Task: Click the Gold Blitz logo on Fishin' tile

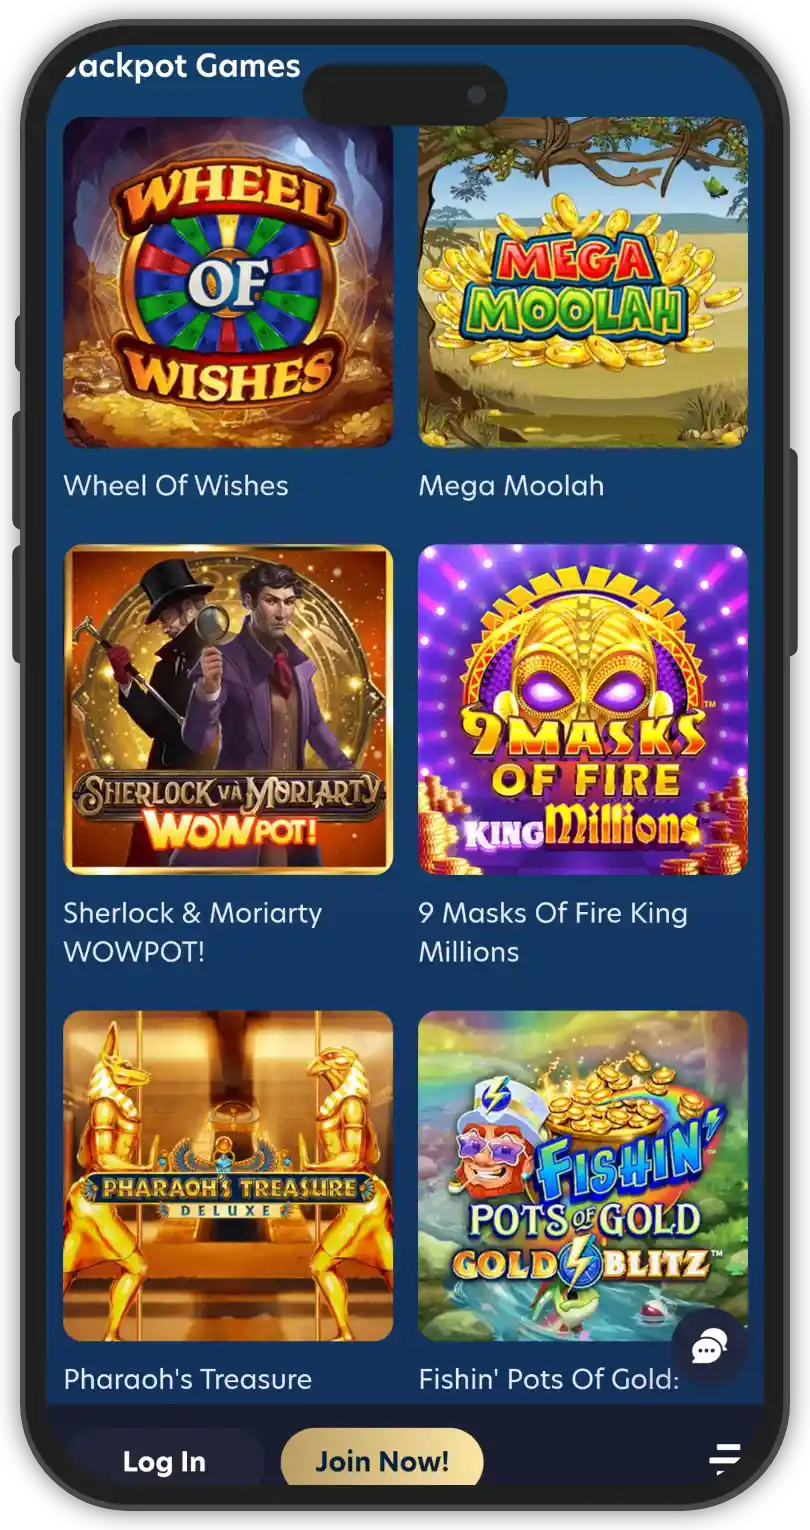Action: coord(582,1262)
